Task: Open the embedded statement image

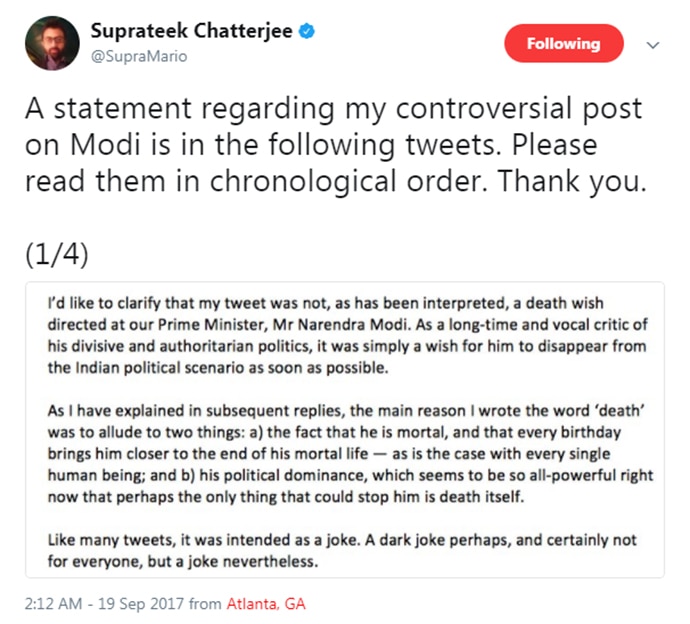Action: (x=344, y=428)
